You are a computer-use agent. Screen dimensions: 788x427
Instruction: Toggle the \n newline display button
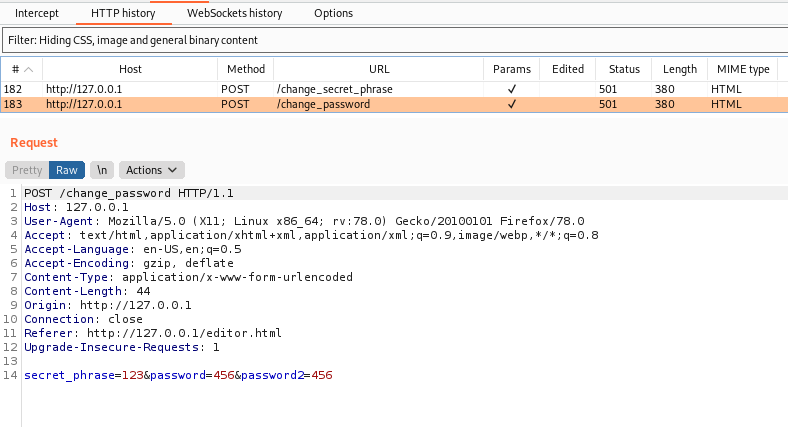pyautogui.click(x=102, y=170)
